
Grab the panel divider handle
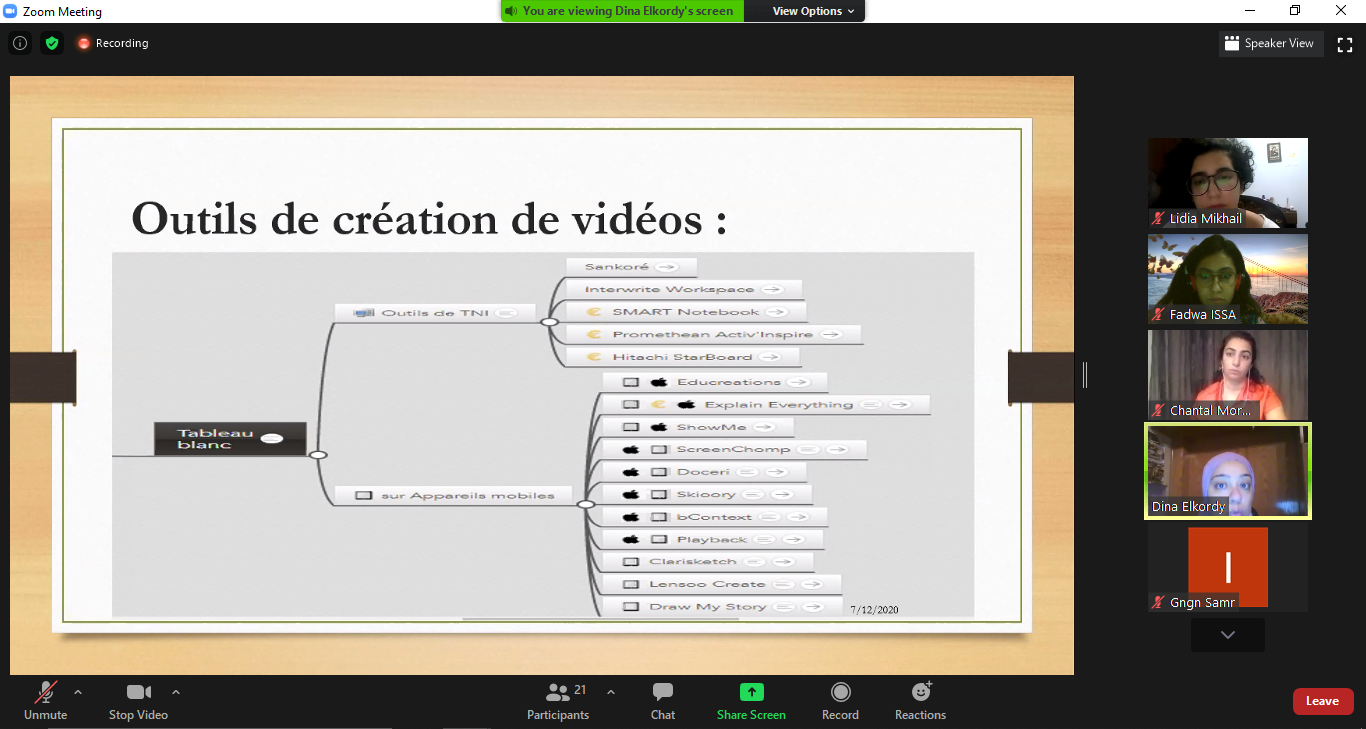pyautogui.click(x=1085, y=375)
